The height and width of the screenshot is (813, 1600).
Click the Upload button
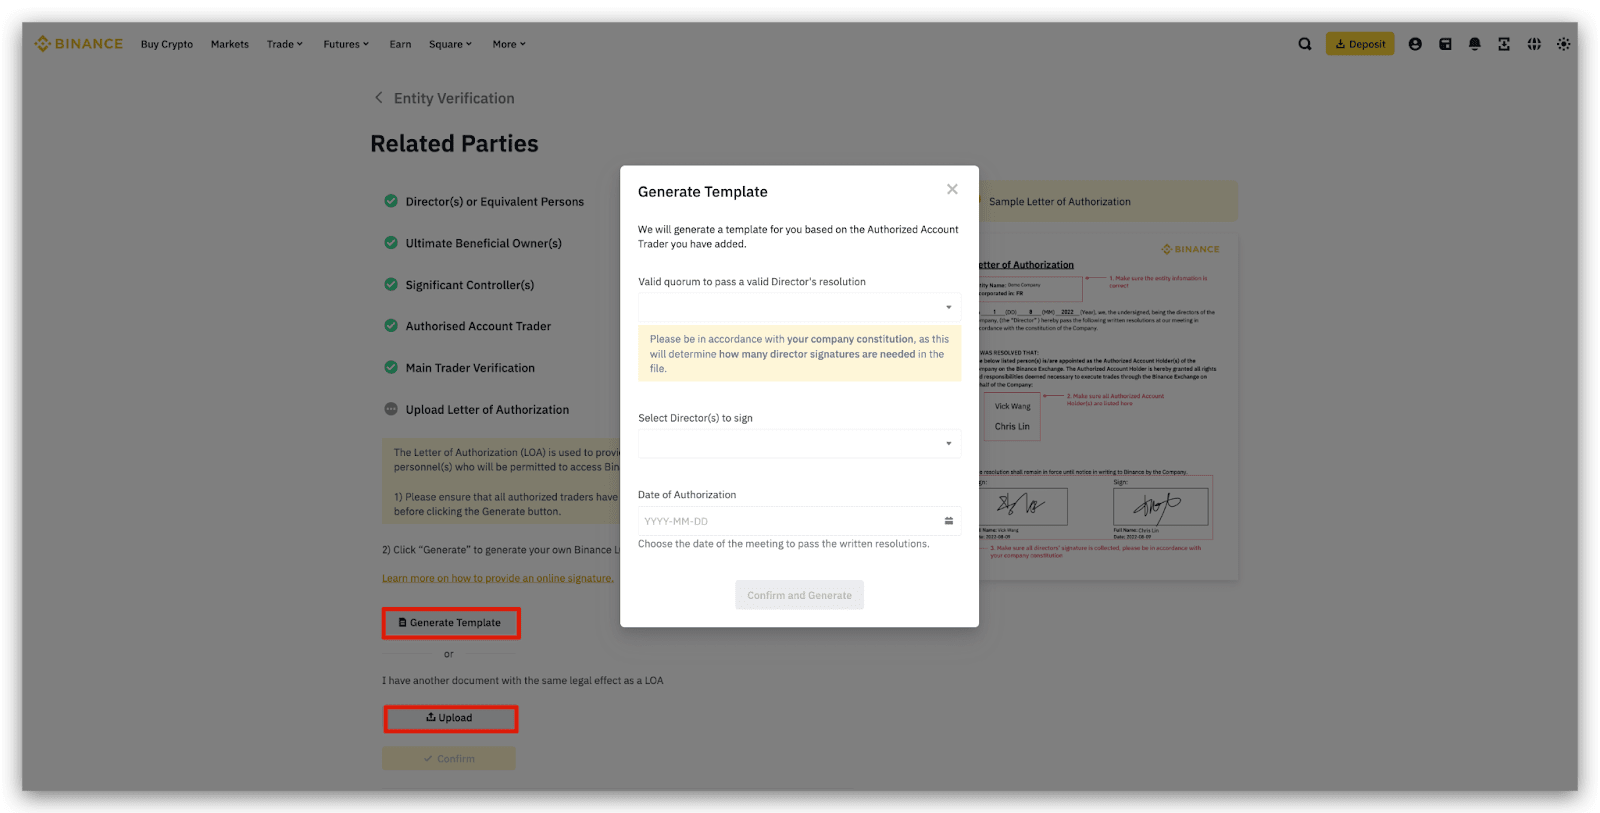click(x=451, y=718)
